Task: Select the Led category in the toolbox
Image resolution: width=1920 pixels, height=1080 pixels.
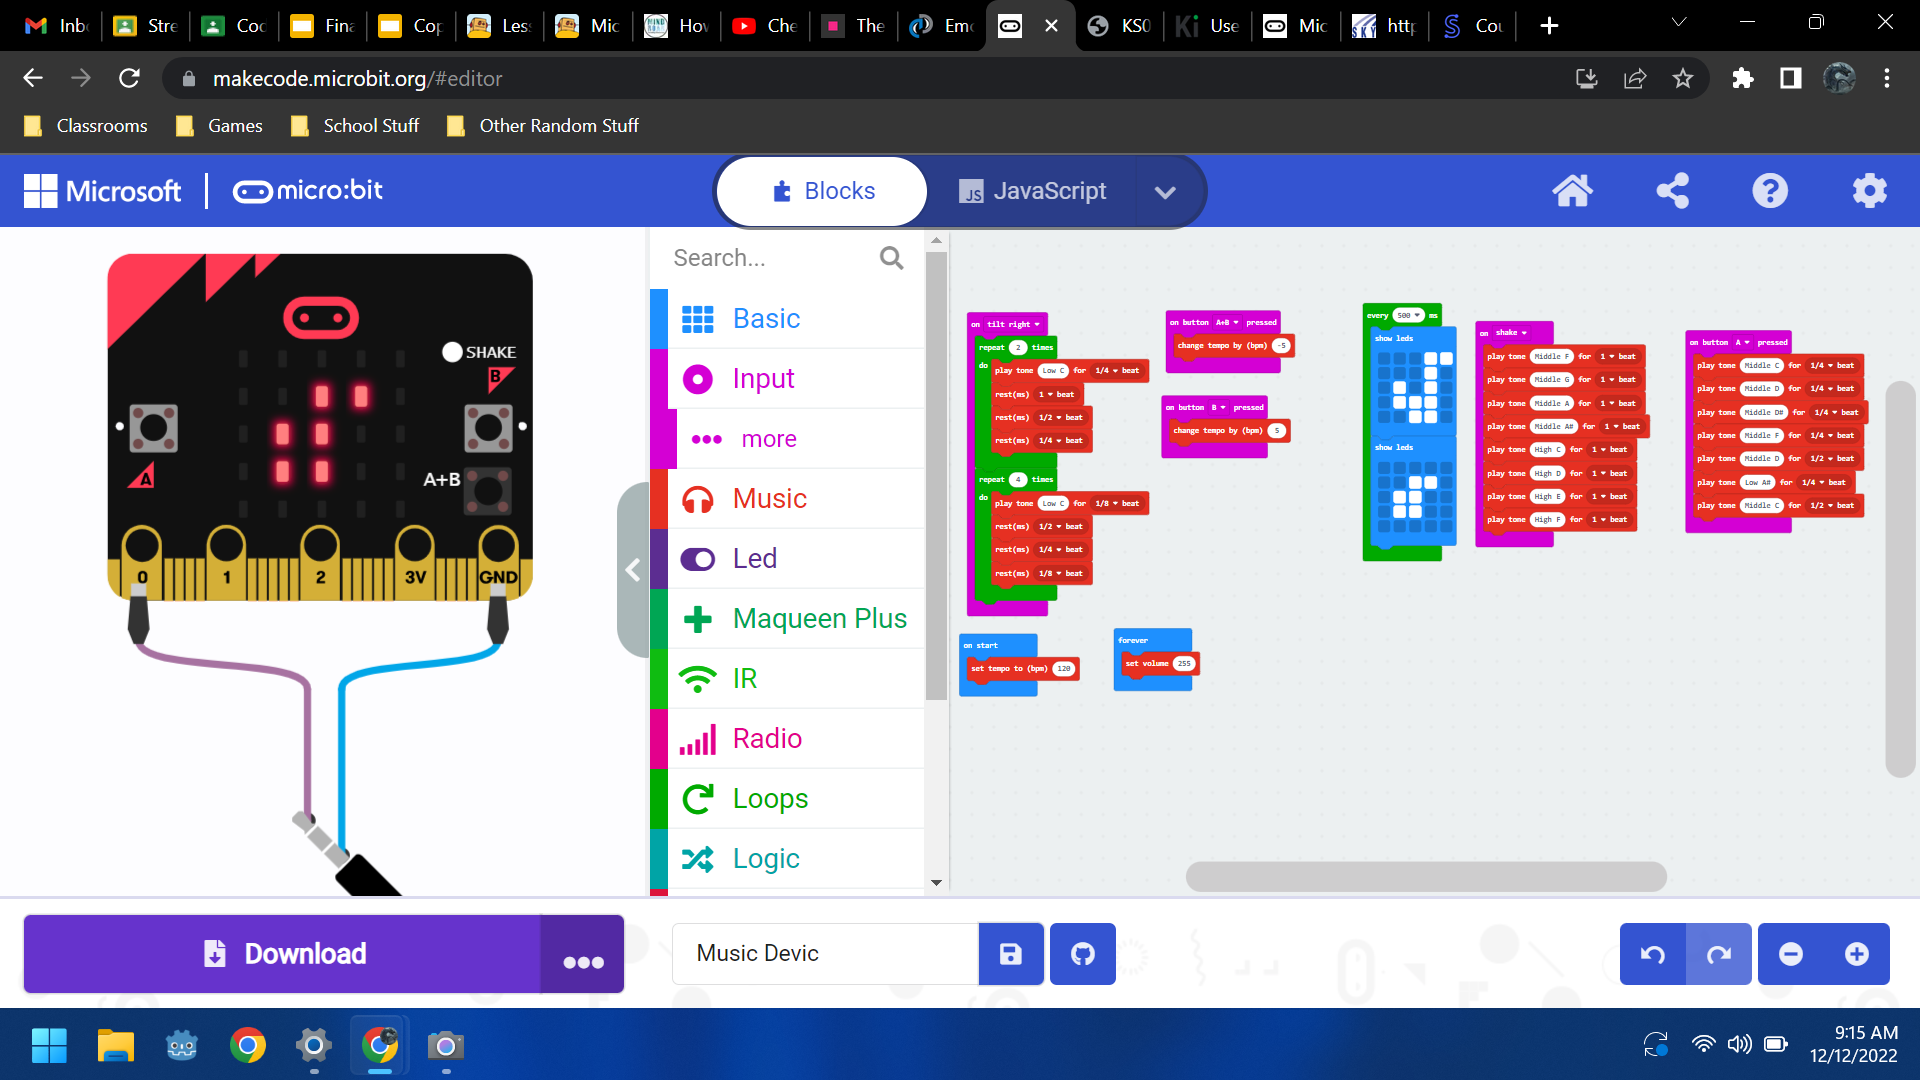Action: coord(754,558)
